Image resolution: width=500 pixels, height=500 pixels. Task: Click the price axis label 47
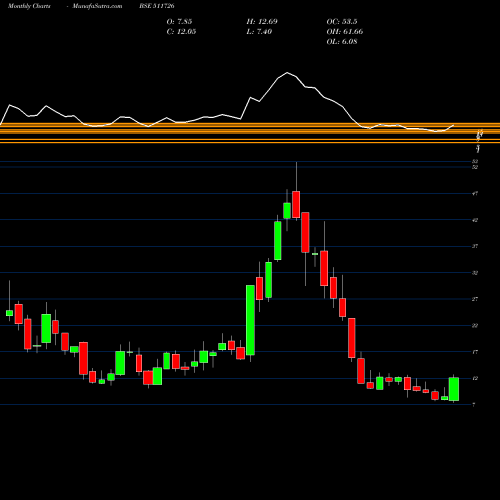coord(475,193)
